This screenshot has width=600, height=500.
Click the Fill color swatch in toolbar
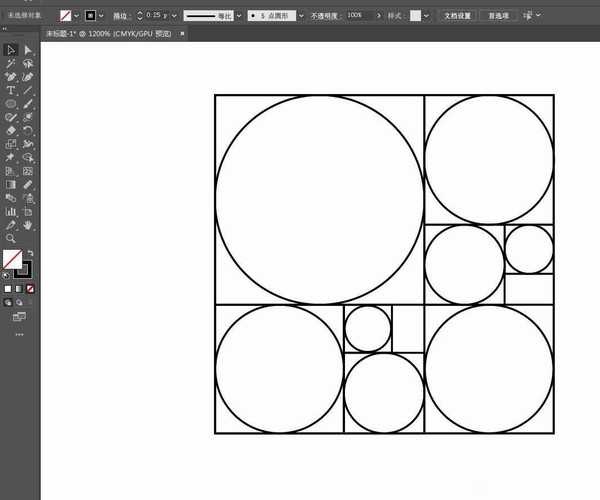(12, 260)
